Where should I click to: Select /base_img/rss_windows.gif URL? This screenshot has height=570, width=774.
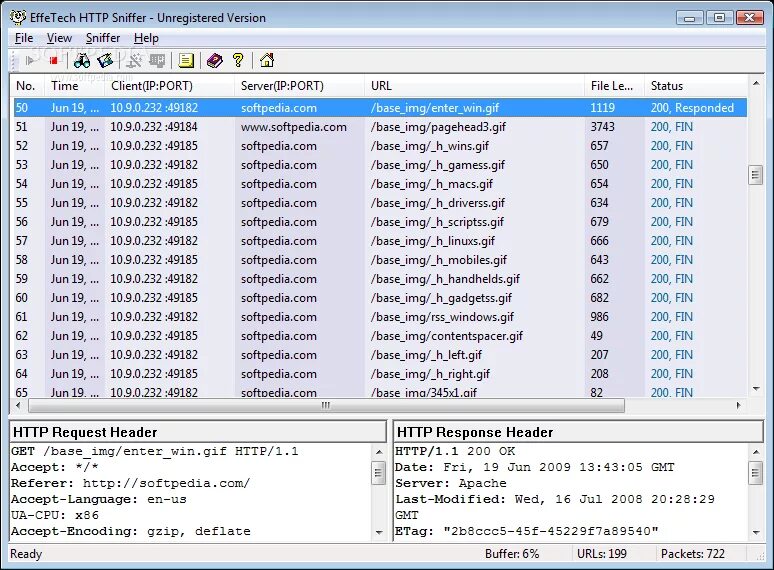pos(442,317)
